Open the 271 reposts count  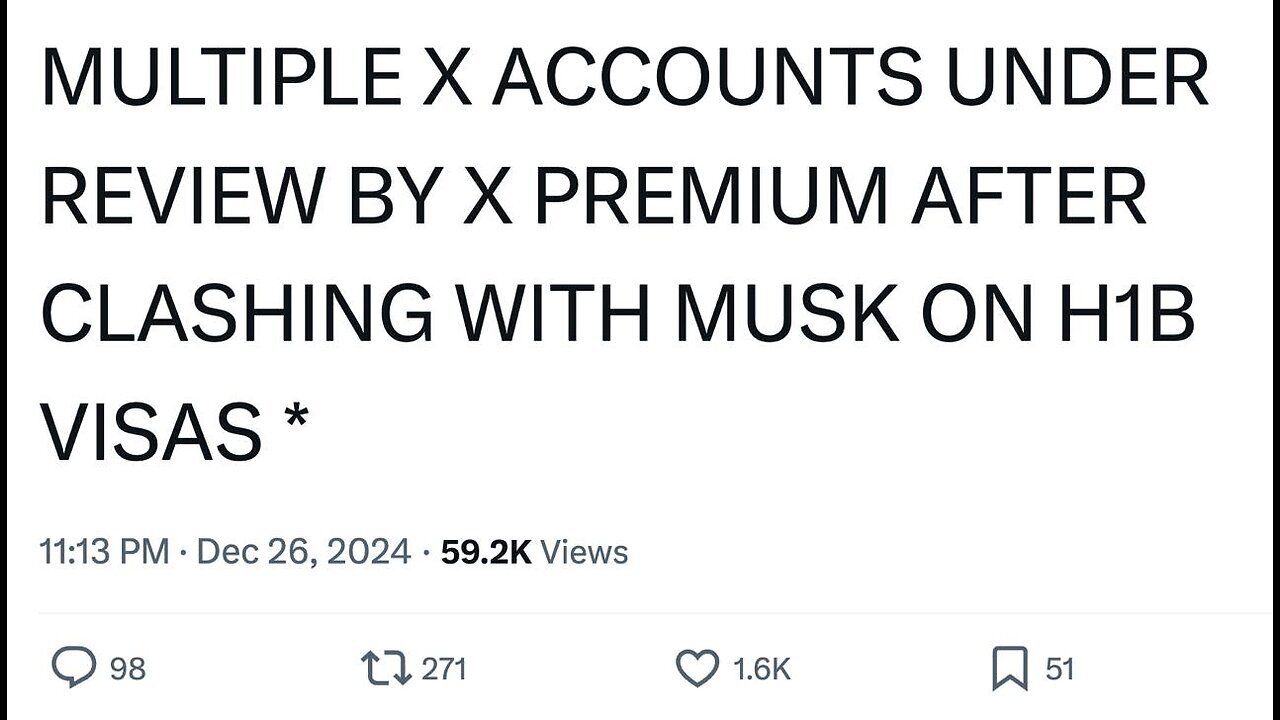444,668
